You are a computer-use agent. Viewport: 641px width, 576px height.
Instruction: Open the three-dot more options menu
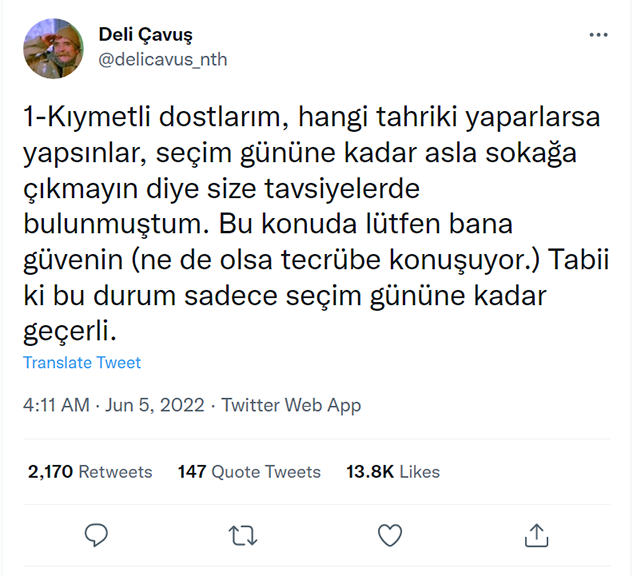coord(598,35)
